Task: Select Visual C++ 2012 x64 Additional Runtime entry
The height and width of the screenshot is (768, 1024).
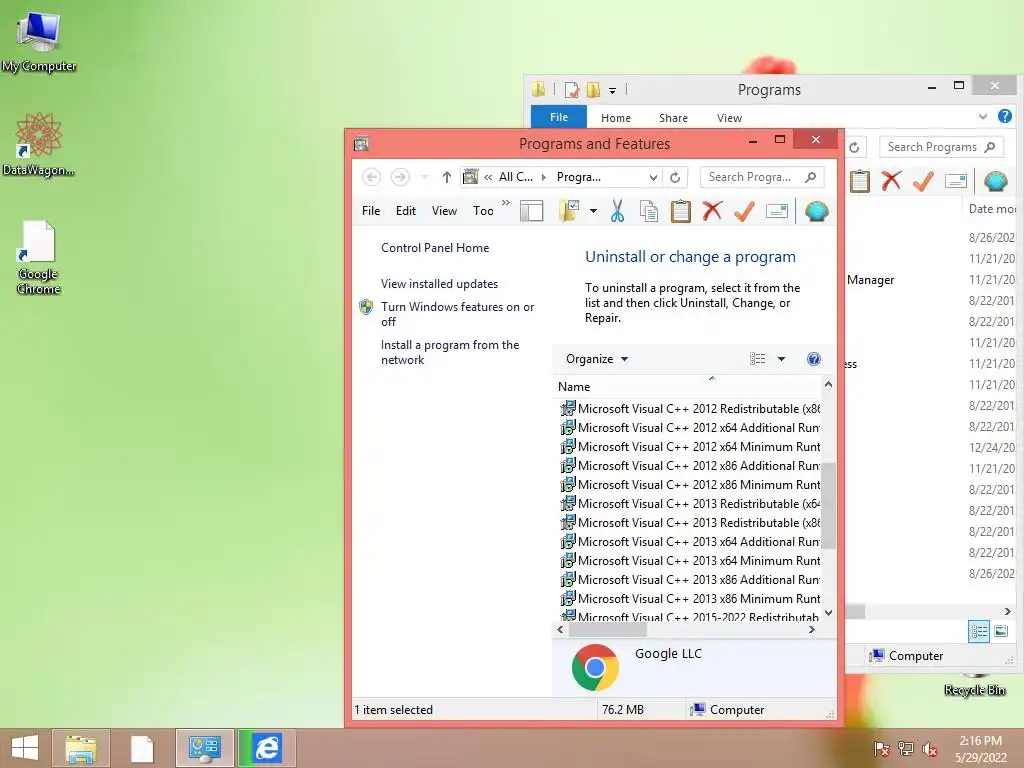Action: click(x=690, y=428)
